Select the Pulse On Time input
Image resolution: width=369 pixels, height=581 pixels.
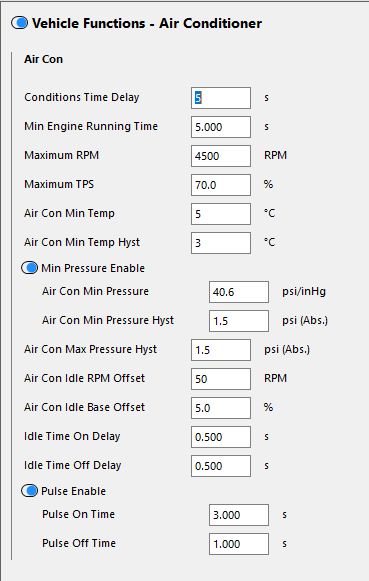point(239,515)
